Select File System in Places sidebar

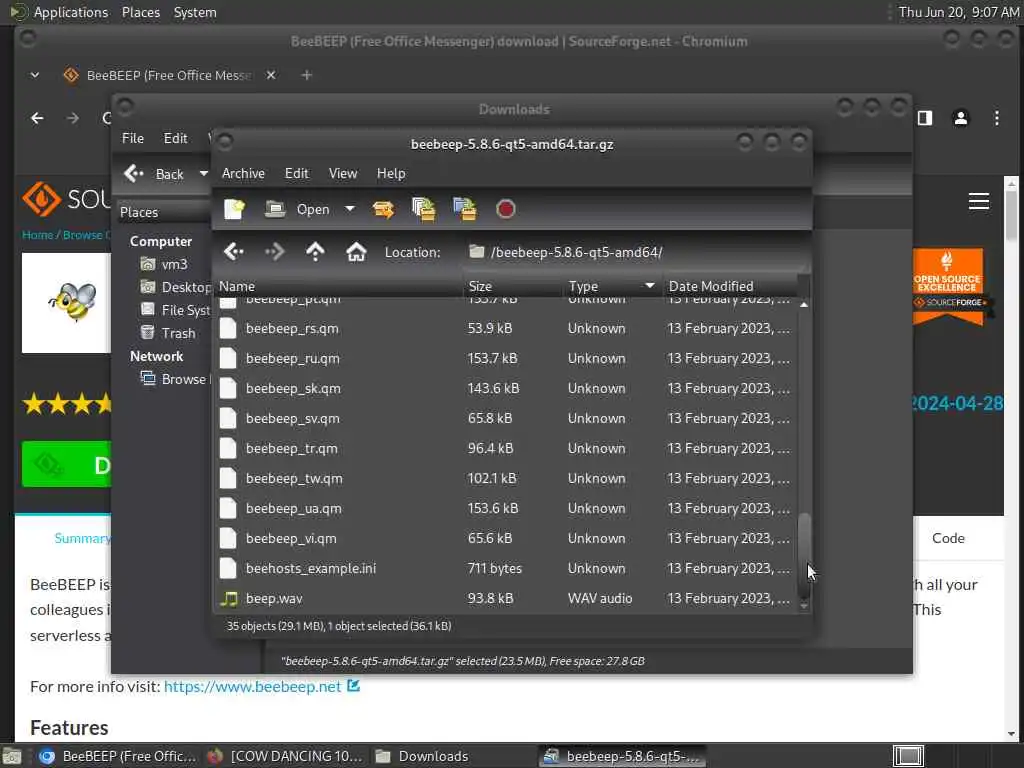coord(175,310)
